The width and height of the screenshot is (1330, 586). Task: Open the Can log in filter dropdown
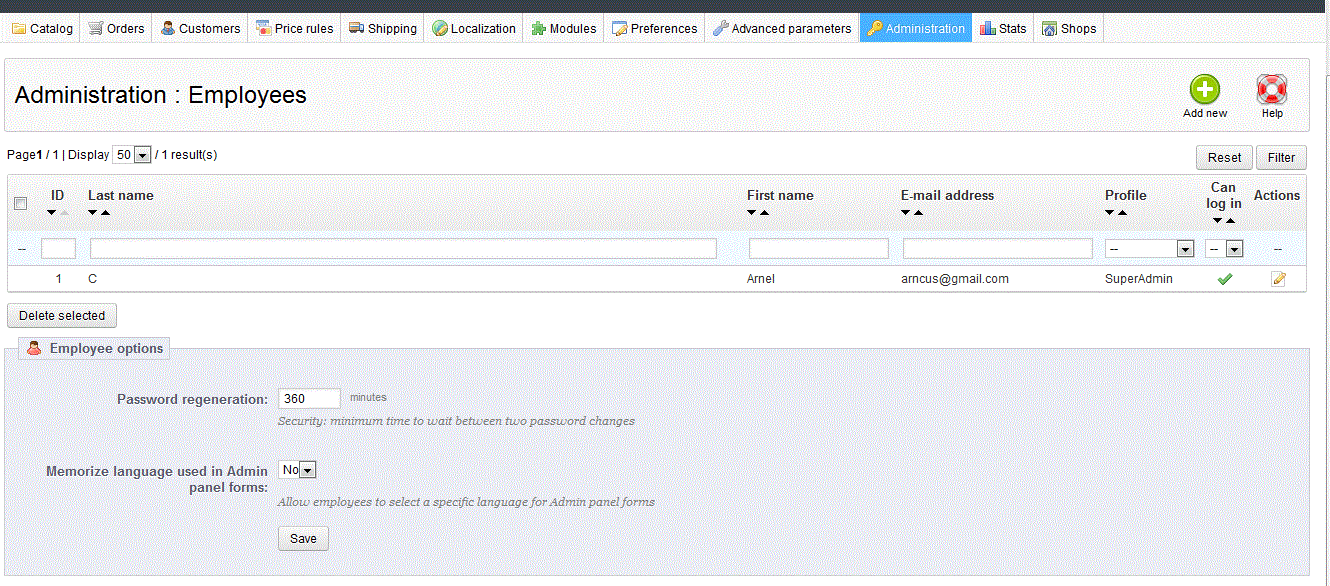coord(1224,249)
